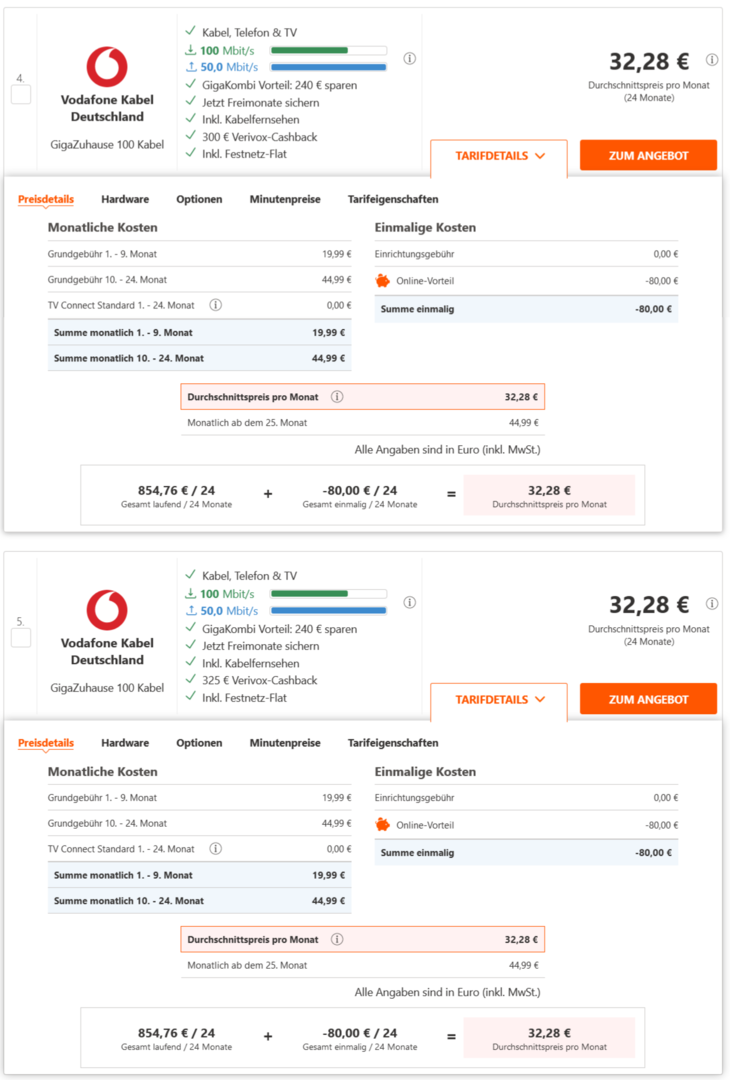Screen dimensions: 730x1080
Task: Click Vodafone logo in offer 4
Action: pos(107,67)
